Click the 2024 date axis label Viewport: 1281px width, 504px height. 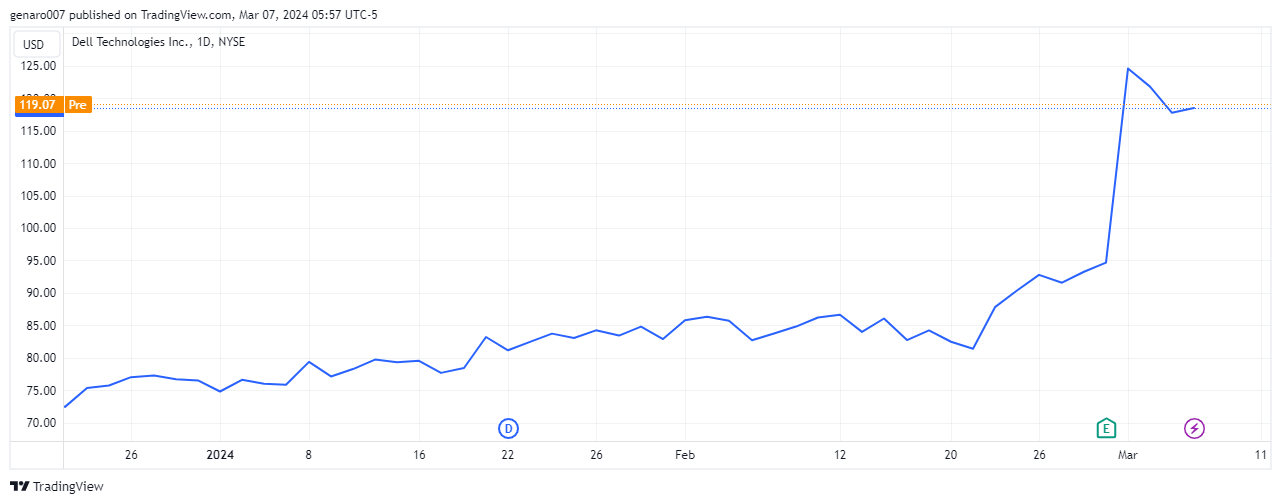[x=220, y=454]
